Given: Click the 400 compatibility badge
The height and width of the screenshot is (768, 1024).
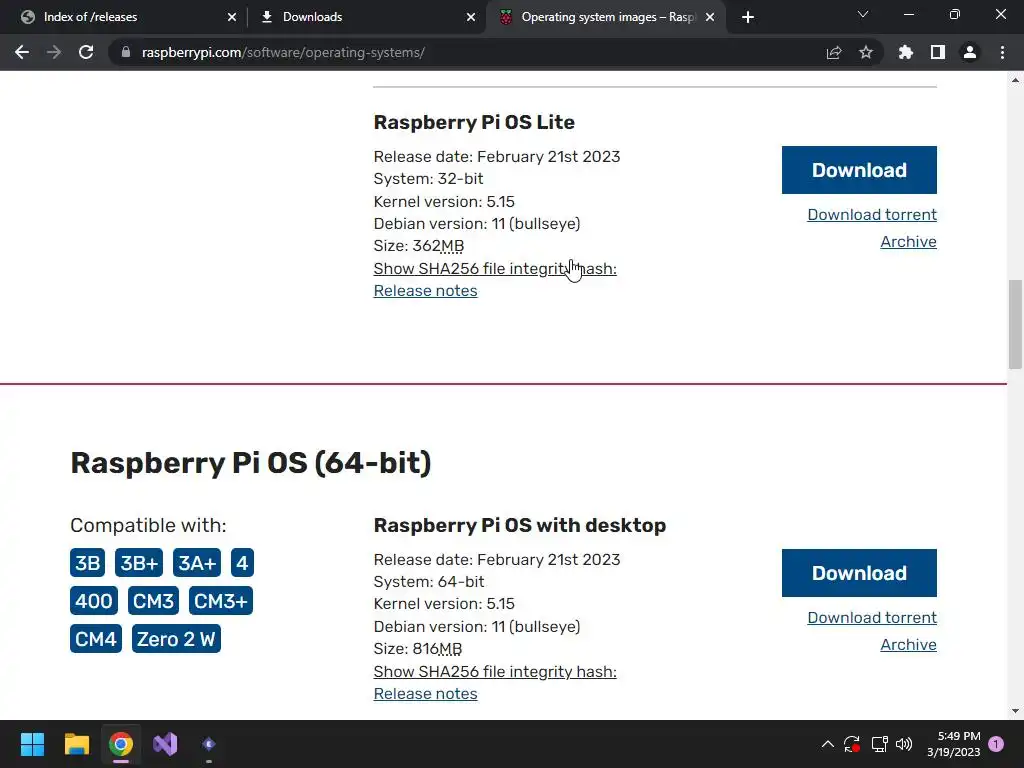Looking at the screenshot, I should [x=94, y=601].
